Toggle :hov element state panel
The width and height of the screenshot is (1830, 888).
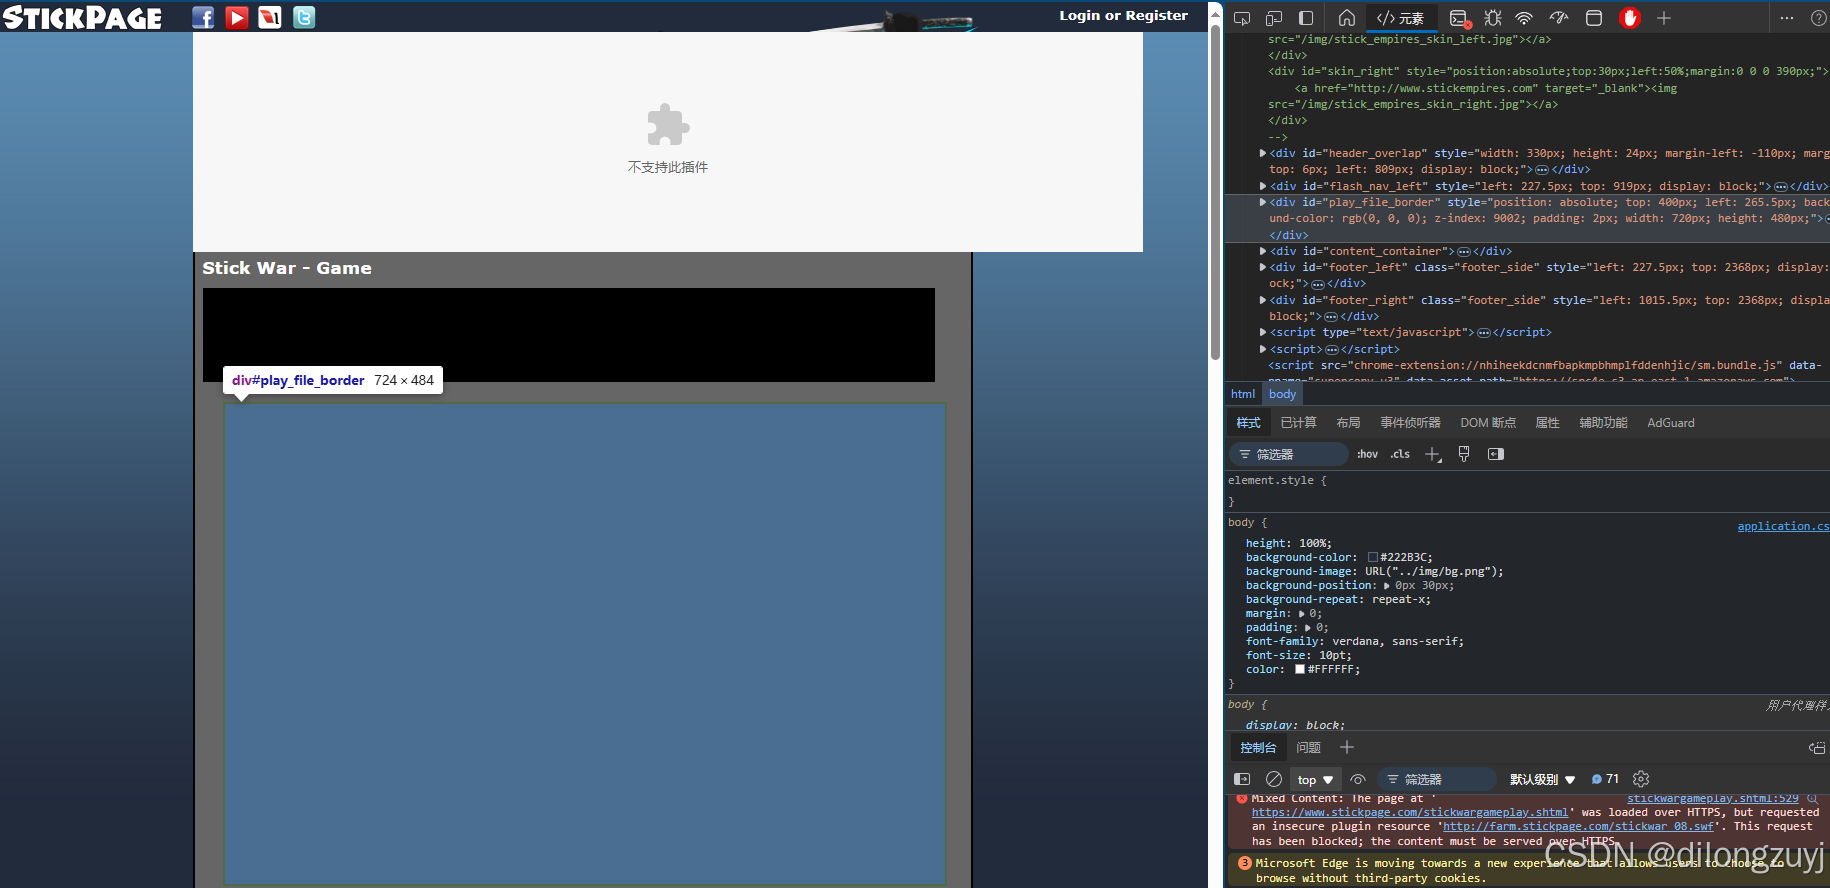point(1367,454)
